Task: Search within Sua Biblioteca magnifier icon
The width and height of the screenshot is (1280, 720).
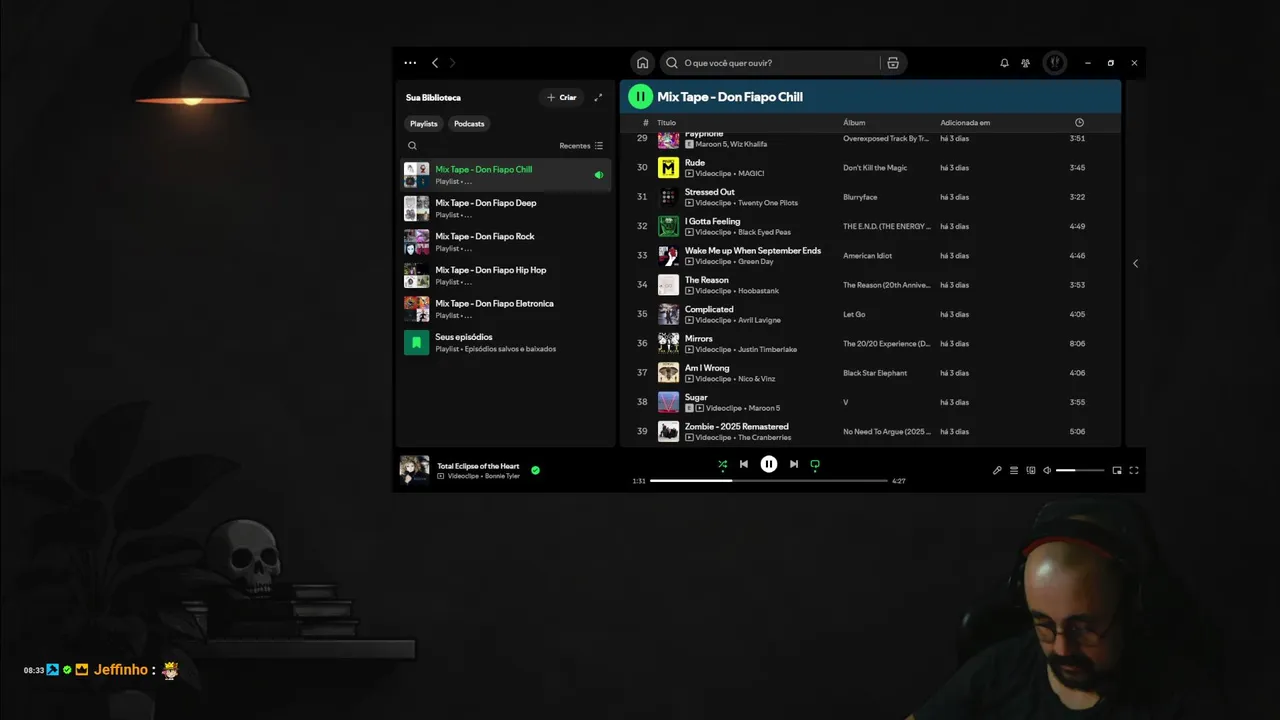Action: click(412, 146)
